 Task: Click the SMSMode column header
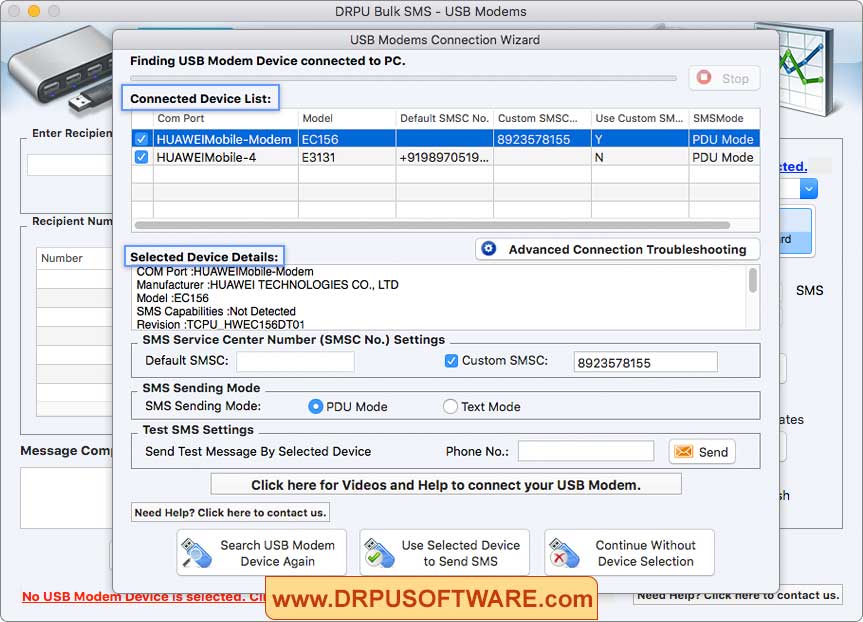[724, 118]
